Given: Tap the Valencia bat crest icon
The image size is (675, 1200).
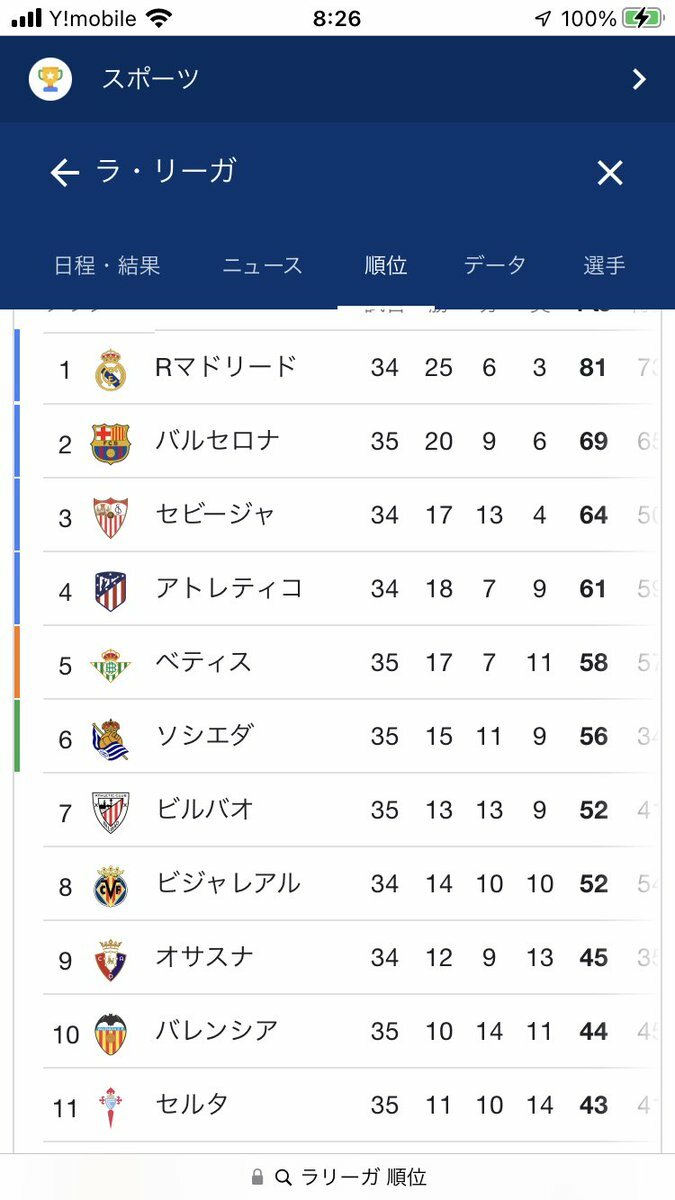Looking at the screenshot, I should [x=111, y=1033].
